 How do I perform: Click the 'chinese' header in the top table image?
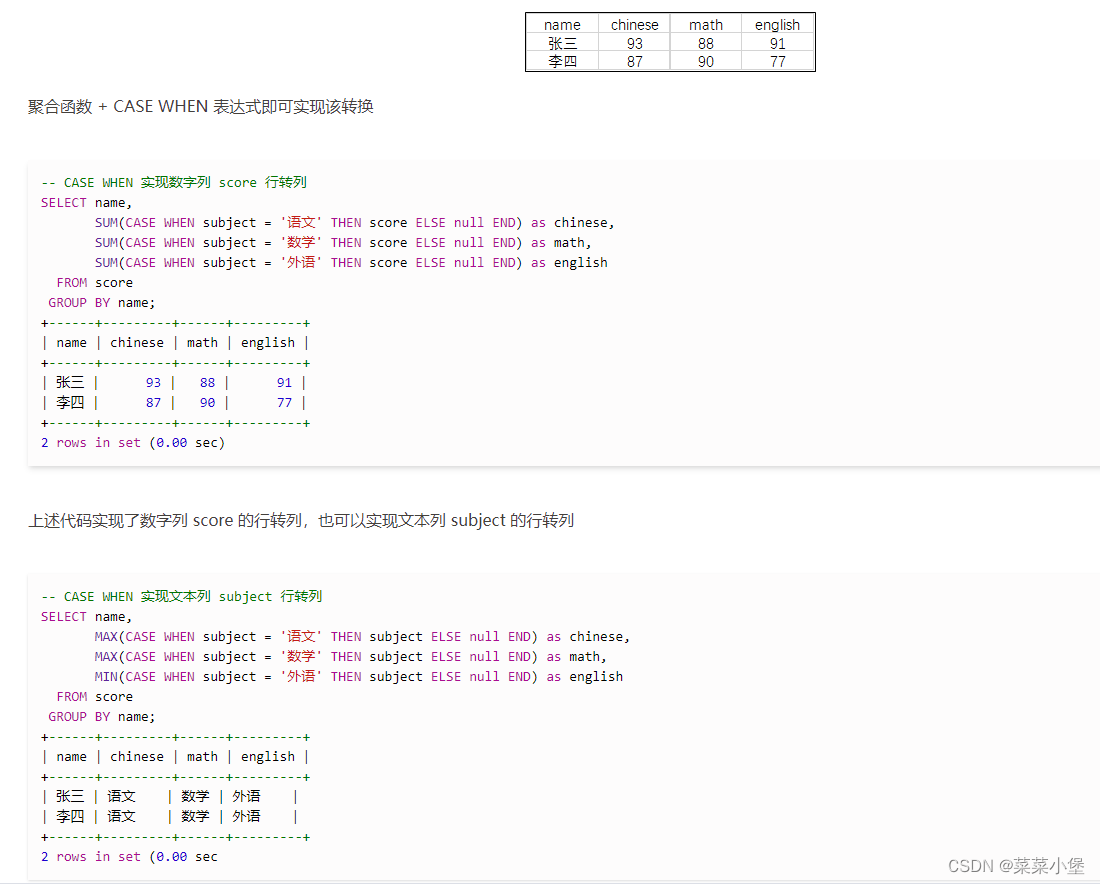tap(635, 25)
